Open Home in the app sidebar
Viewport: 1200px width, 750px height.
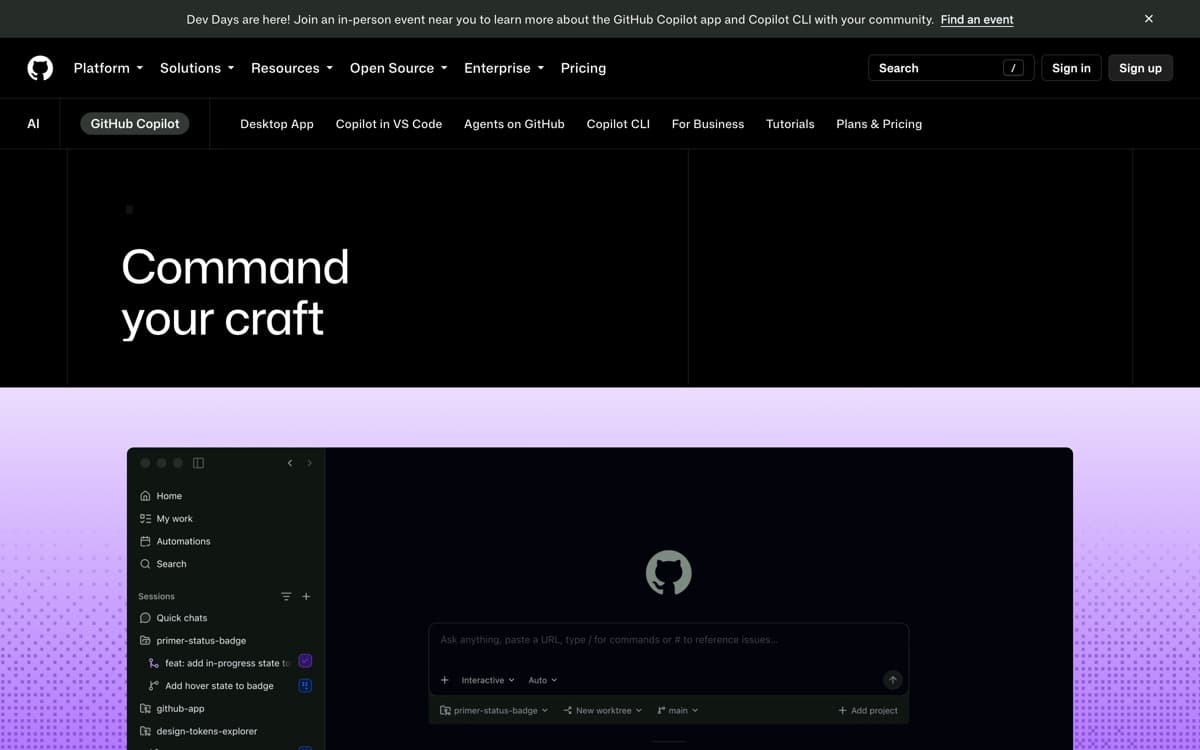(x=161, y=496)
